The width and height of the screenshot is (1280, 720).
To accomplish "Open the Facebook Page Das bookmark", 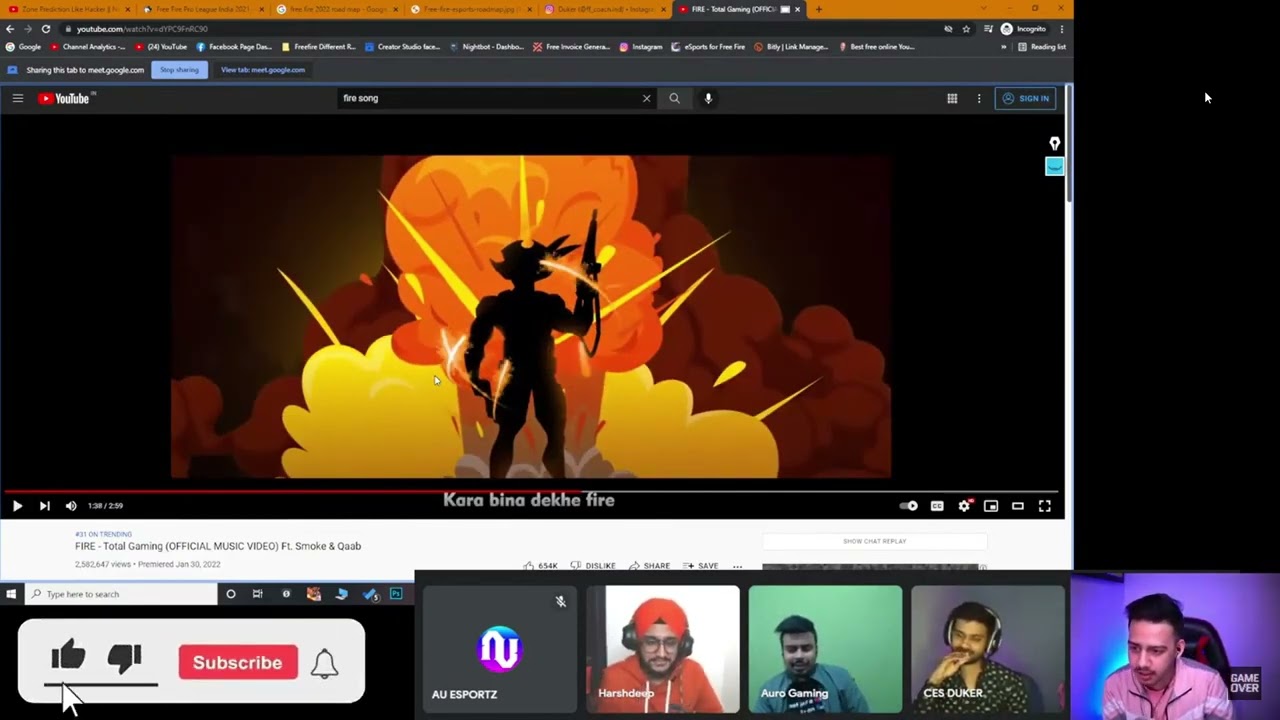I will (x=234, y=47).
